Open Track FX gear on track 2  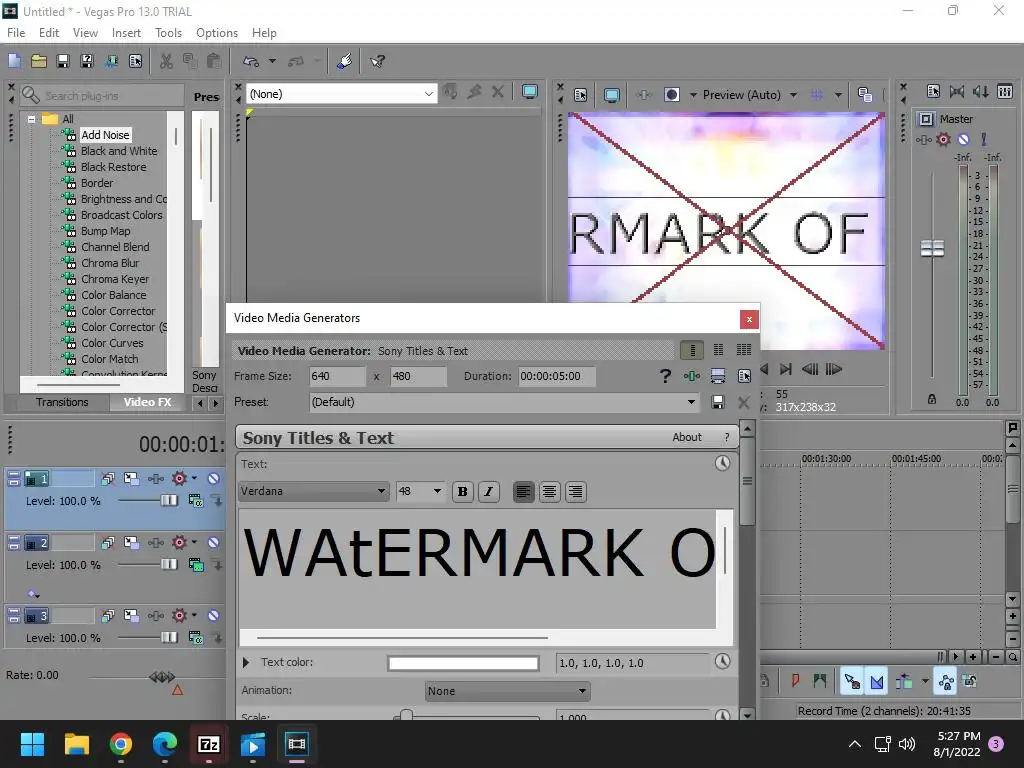180,543
